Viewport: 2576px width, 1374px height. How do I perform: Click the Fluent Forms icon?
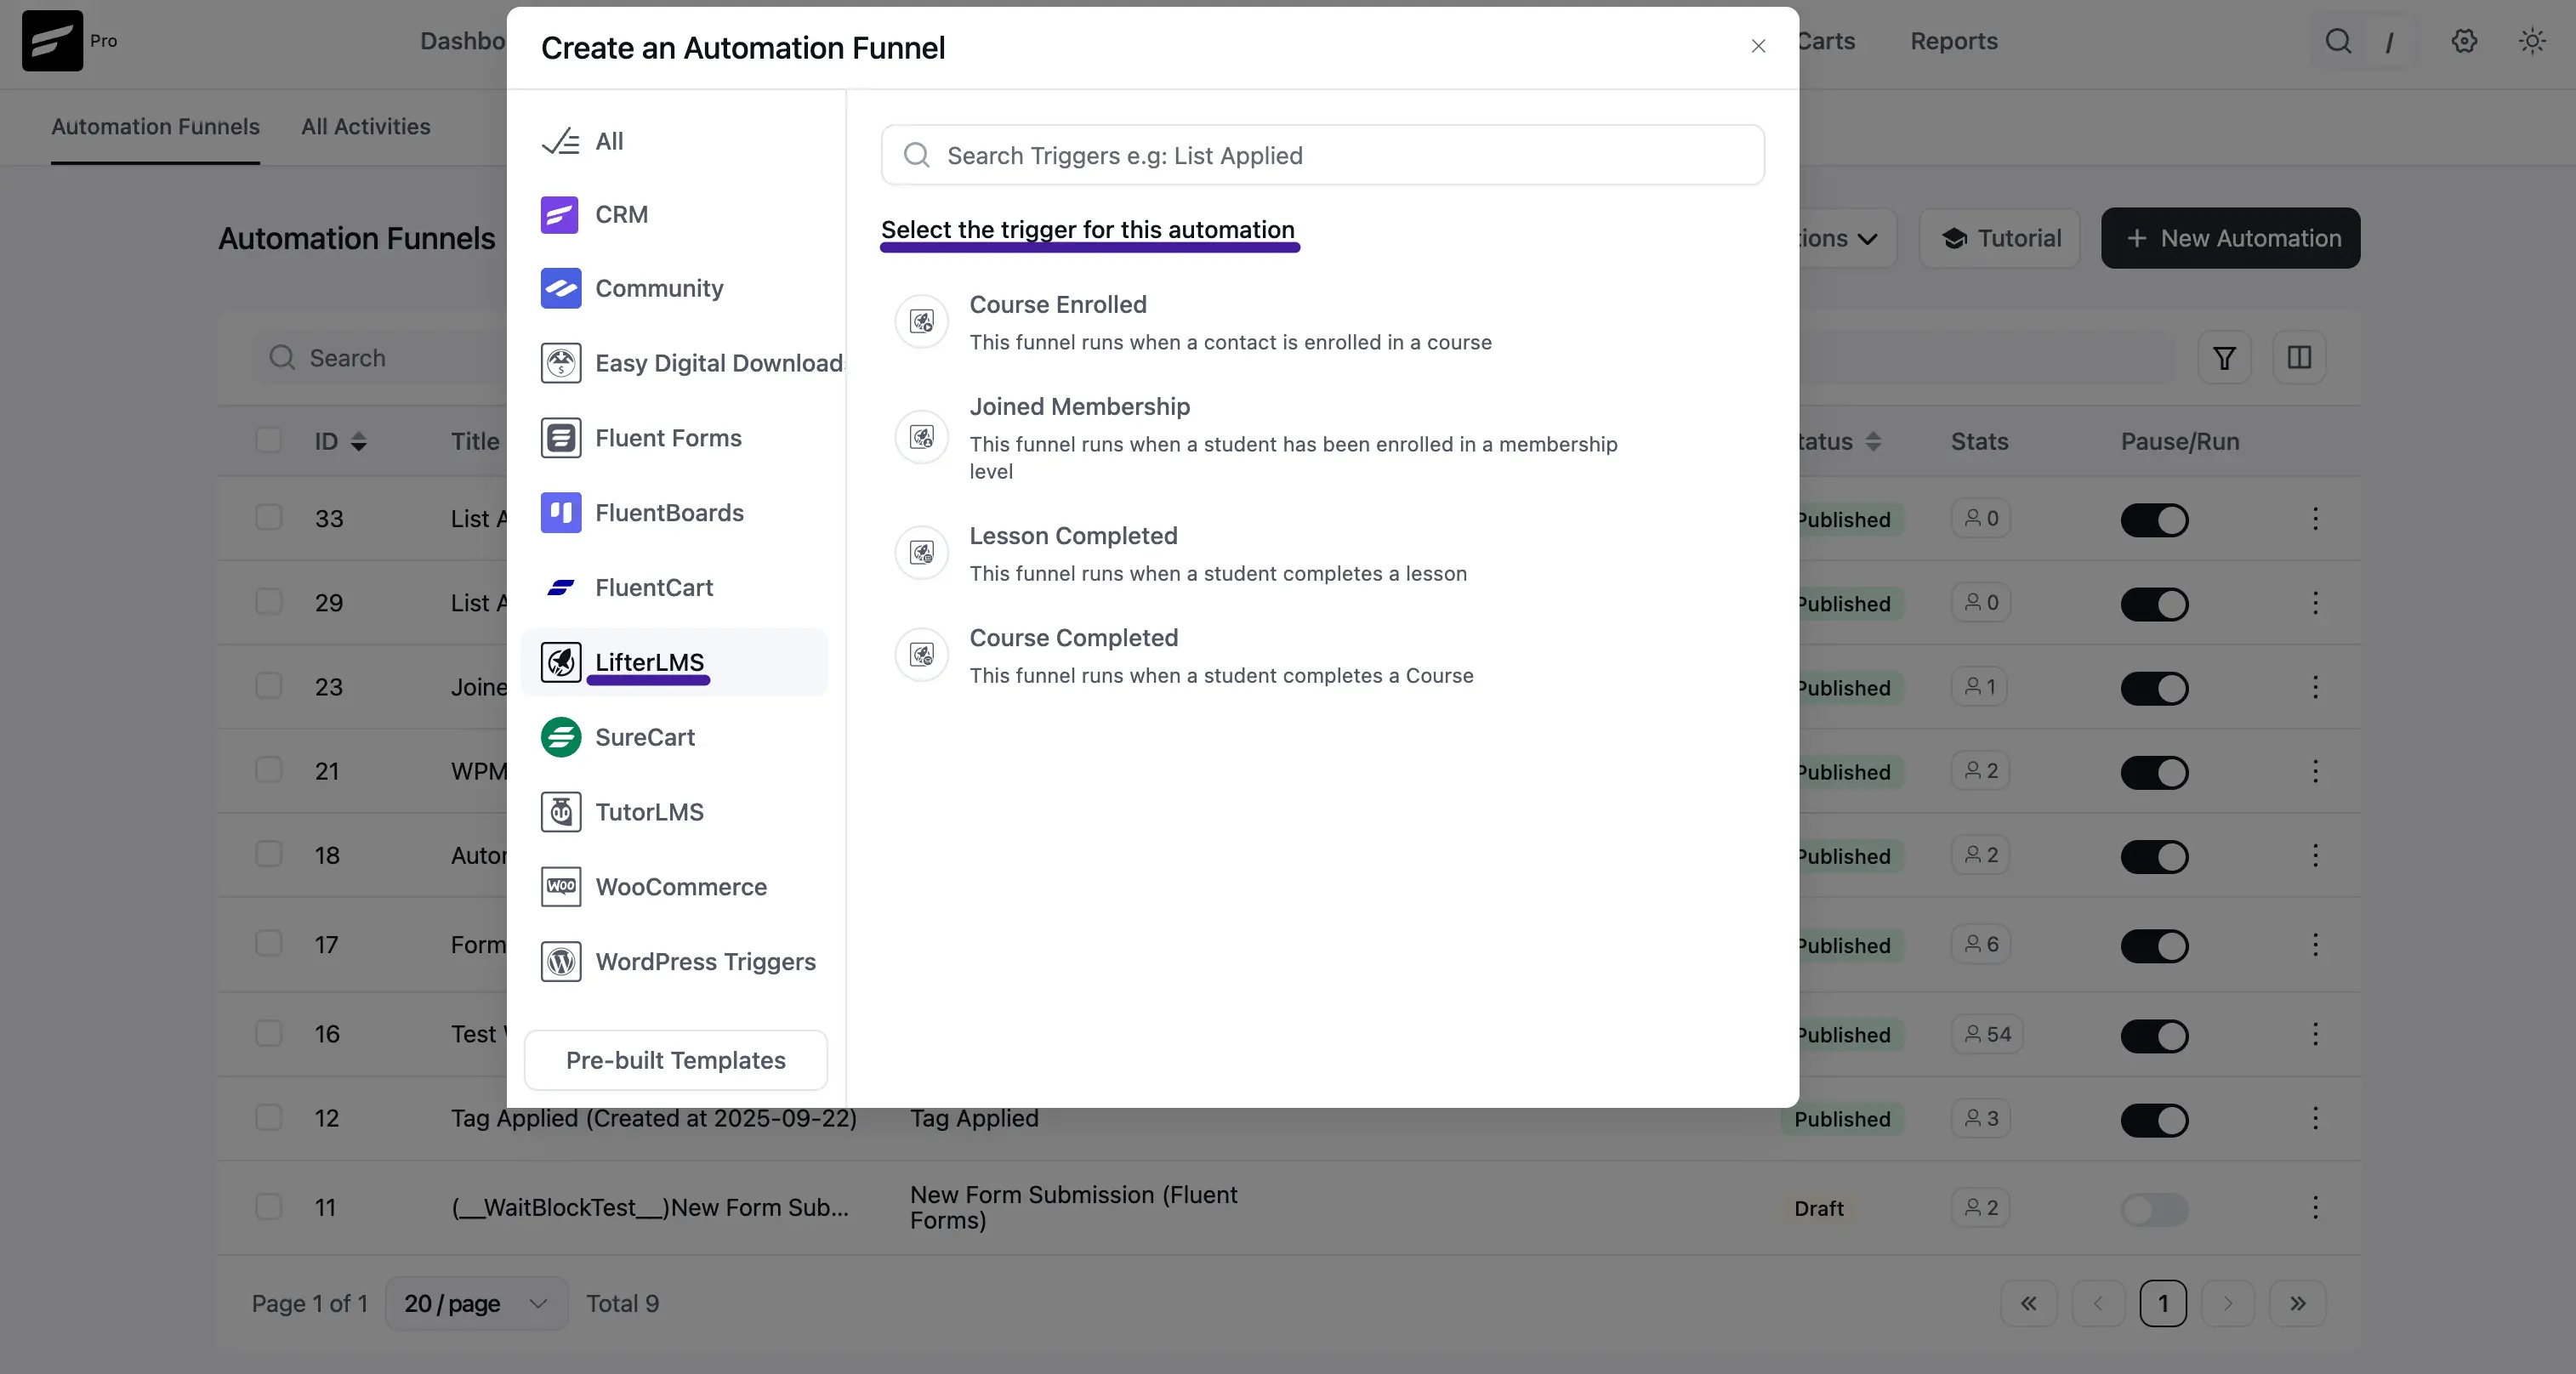(x=560, y=438)
